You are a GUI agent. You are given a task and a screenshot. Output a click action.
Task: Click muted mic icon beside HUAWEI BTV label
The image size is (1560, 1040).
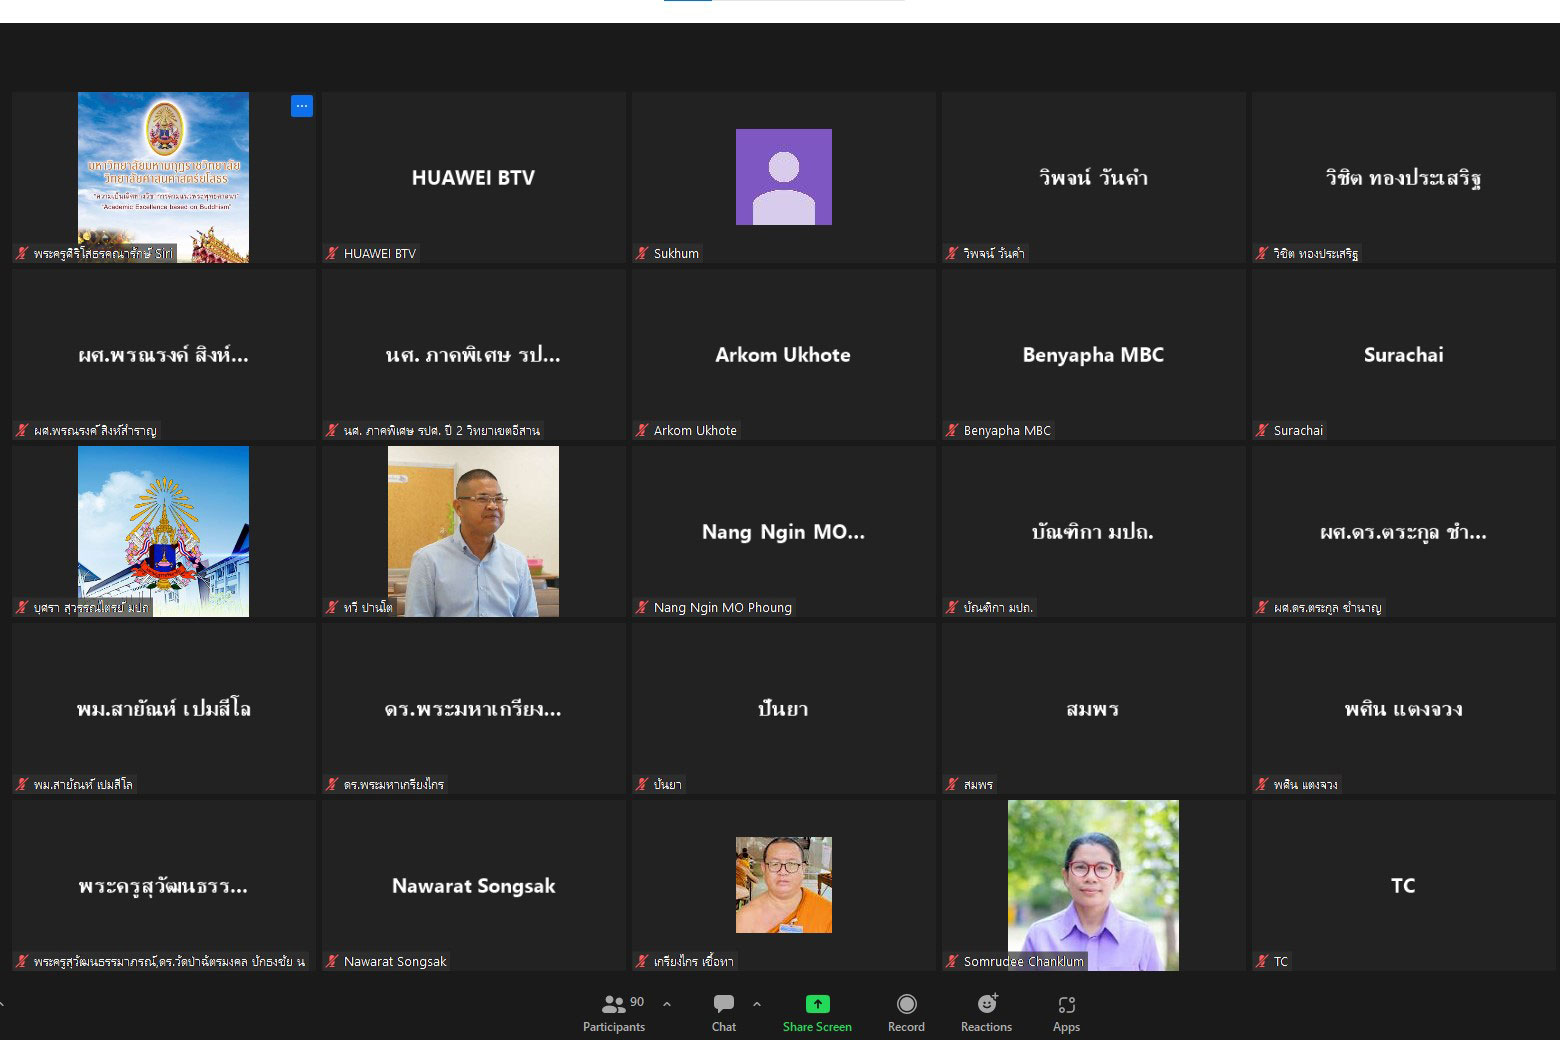coord(332,254)
